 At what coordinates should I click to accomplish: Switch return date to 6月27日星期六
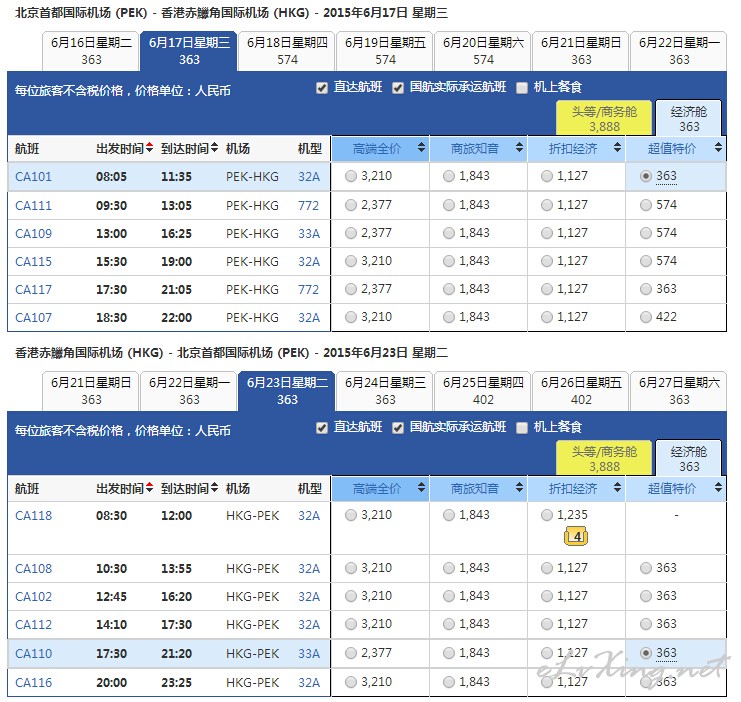[x=679, y=391]
